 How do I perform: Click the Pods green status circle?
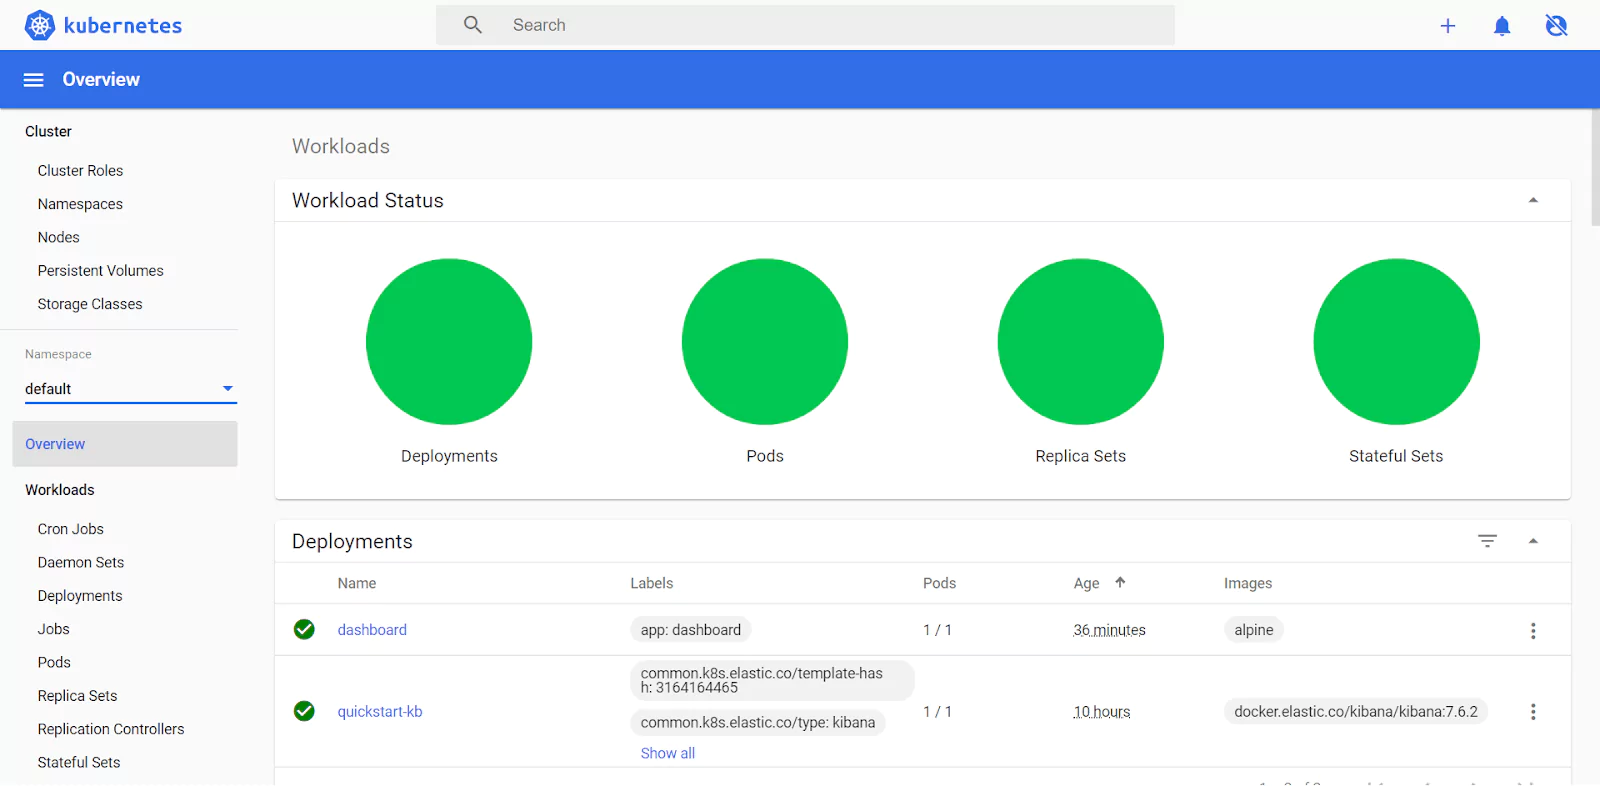coord(765,342)
